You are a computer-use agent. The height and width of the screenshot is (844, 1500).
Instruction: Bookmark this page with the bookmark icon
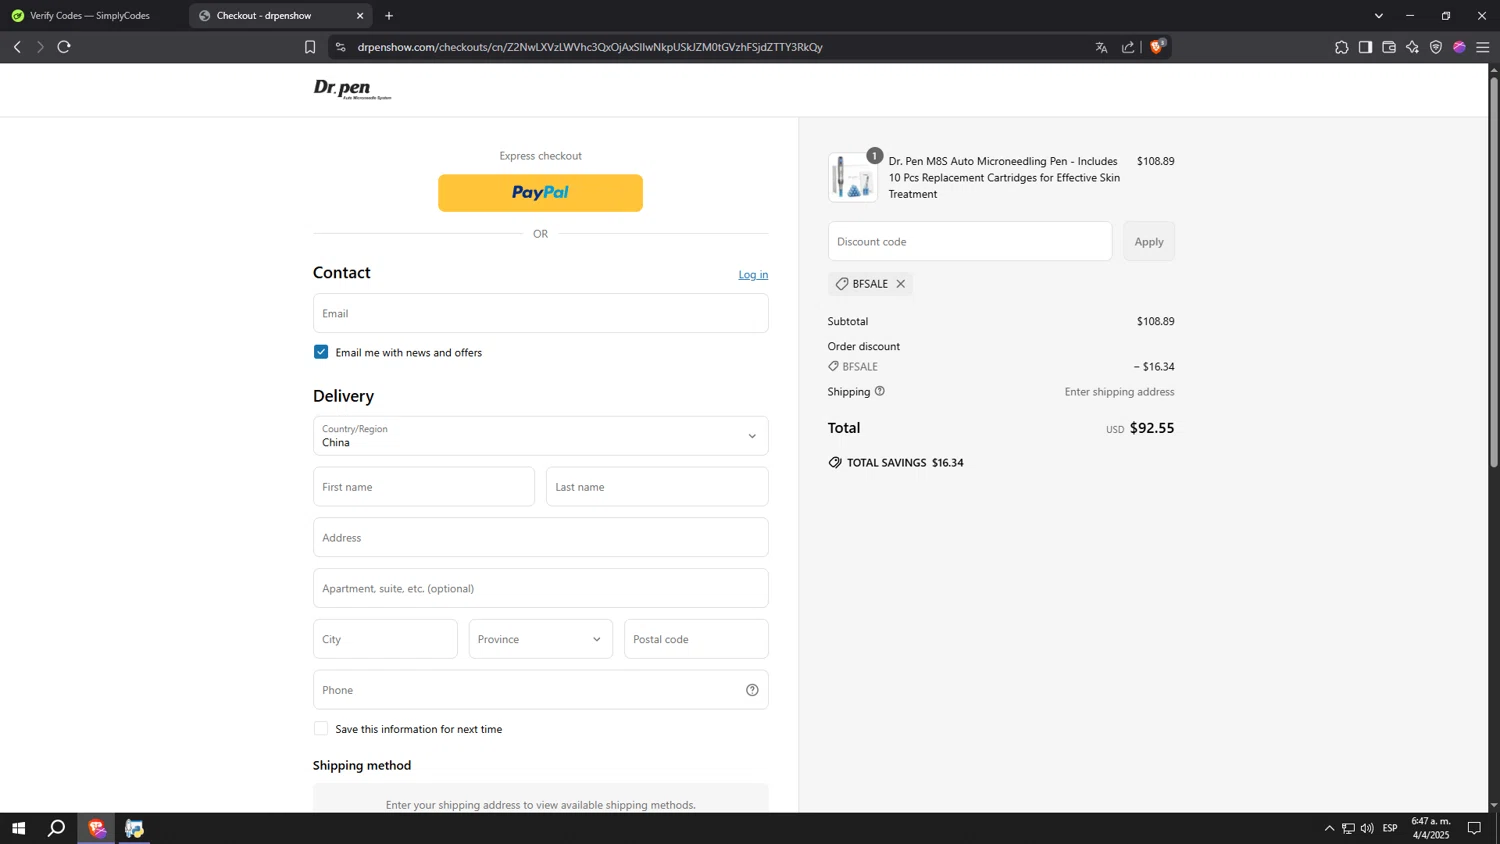(x=310, y=47)
